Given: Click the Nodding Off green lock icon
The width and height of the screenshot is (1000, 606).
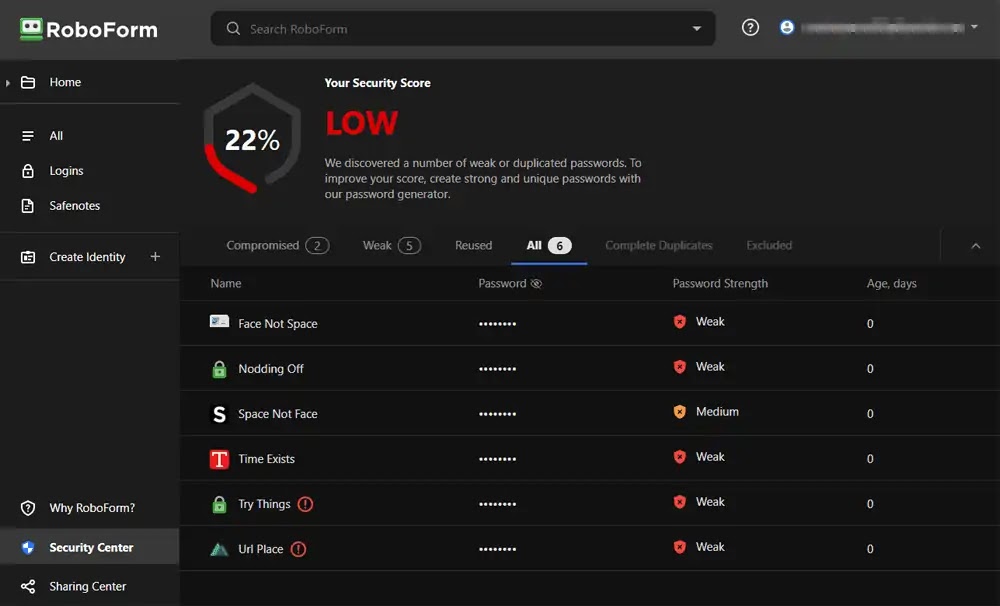Looking at the screenshot, I should coord(219,369).
